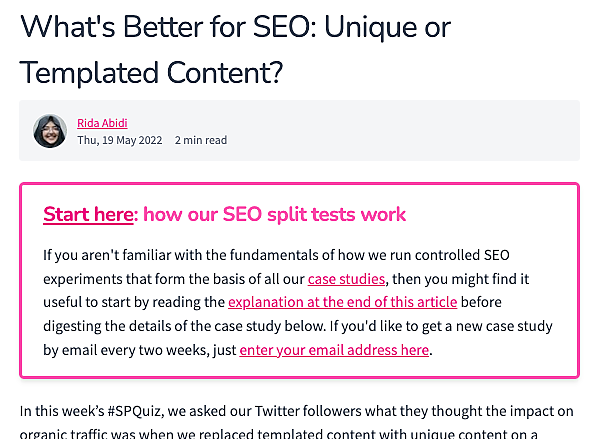This screenshot has width=600, height=439.
Task: Click the '2 min read' label
Action: 201,140
